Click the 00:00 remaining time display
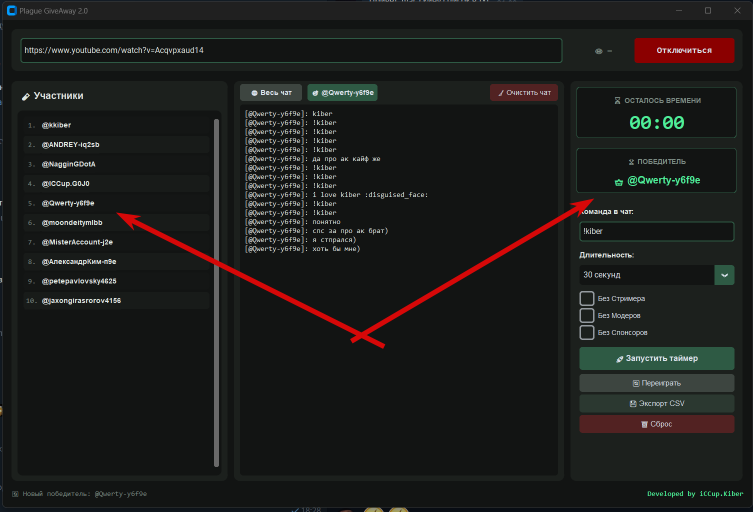Viewport: 753px width, 512px height. tap(656, 123)
